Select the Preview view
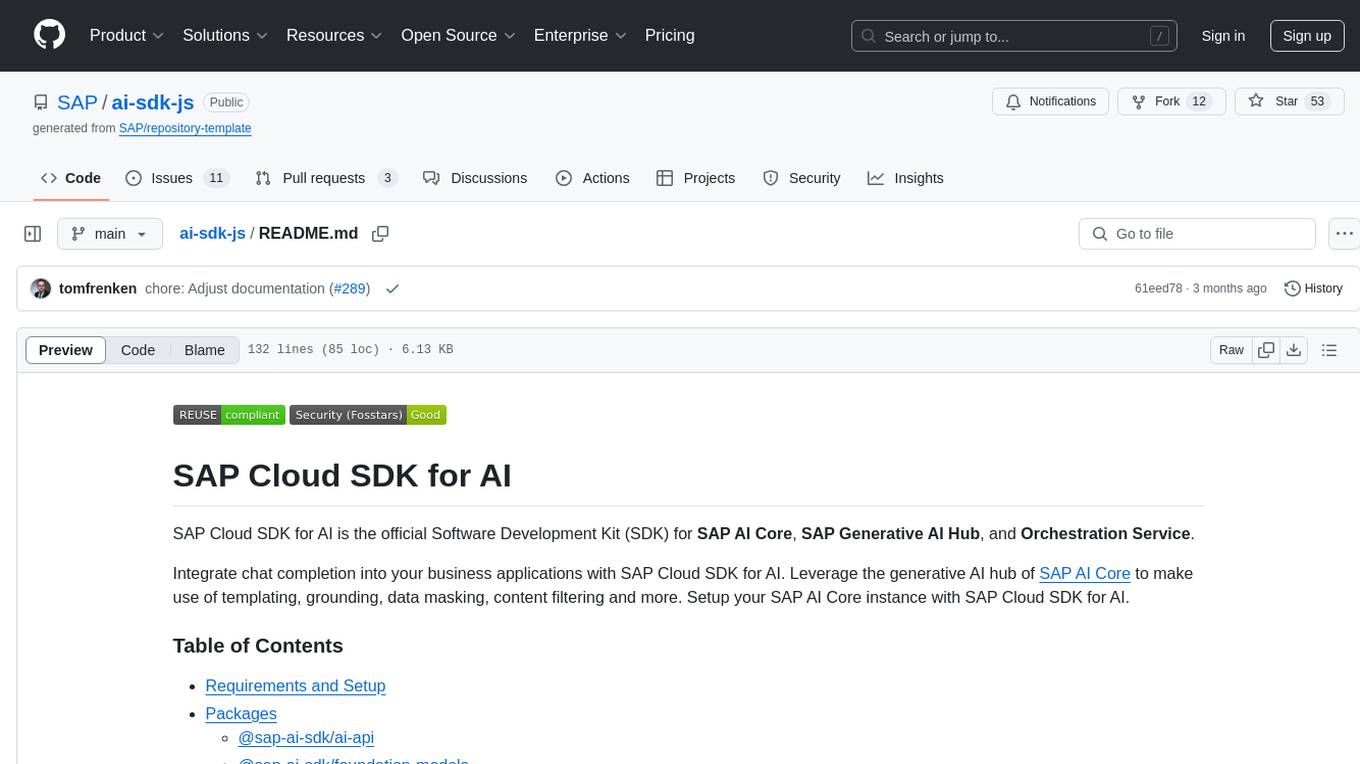Viewport: 1360px width, 764px height. coord(66,350)
